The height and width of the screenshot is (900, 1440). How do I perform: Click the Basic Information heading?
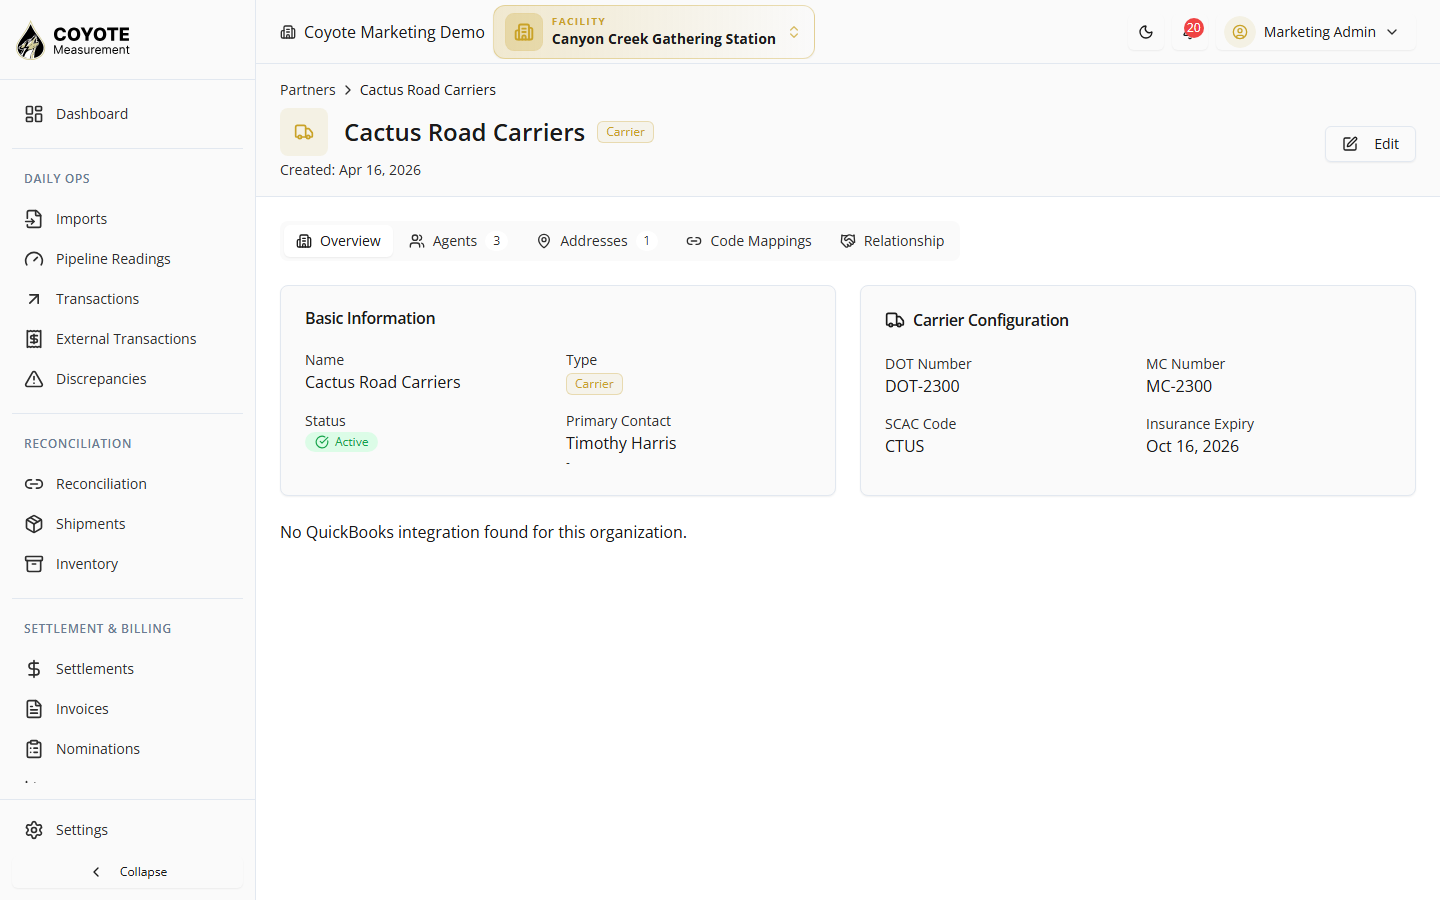click(x=370, y=318)
